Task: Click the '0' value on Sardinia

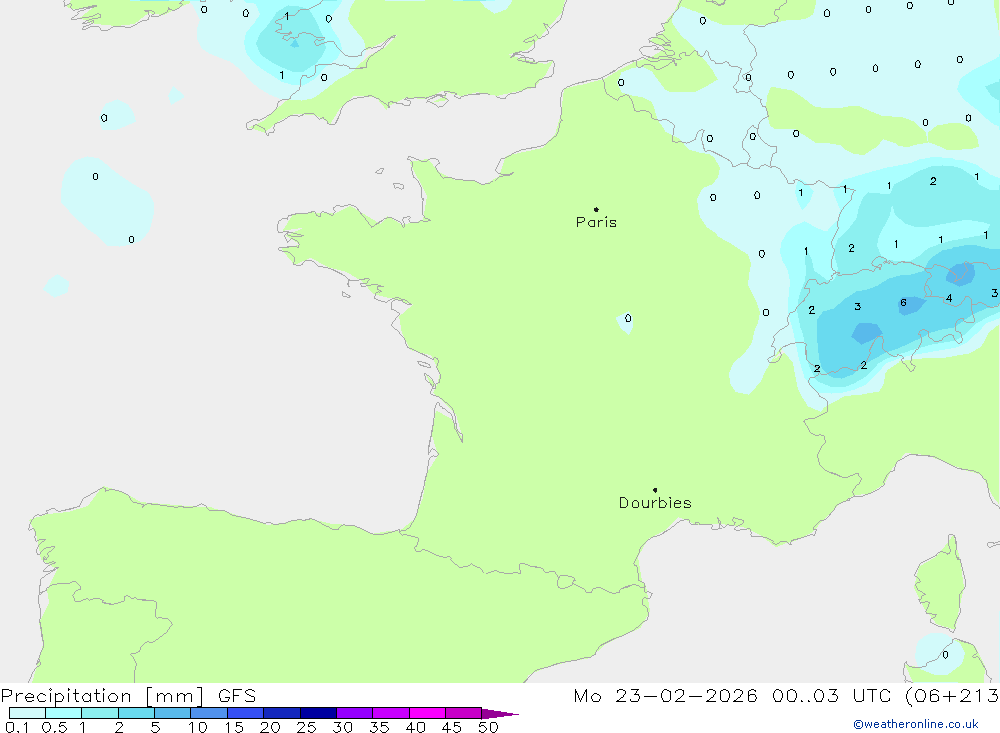Action: tap(945, 655)
